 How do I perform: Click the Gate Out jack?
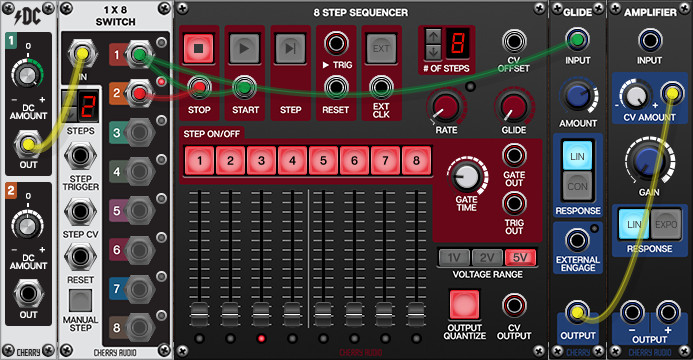tap(514, 155)
